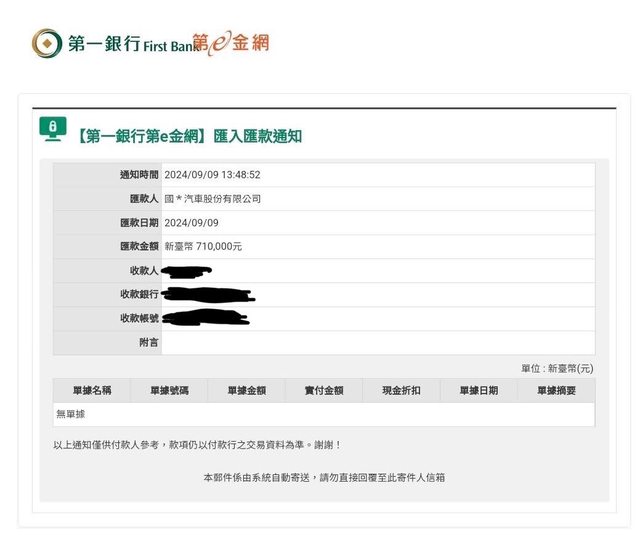This screenshot has width=640, height=536.
Task: Select the 無單據 table row
Action: pyautogui.click(x=323, y=413)
